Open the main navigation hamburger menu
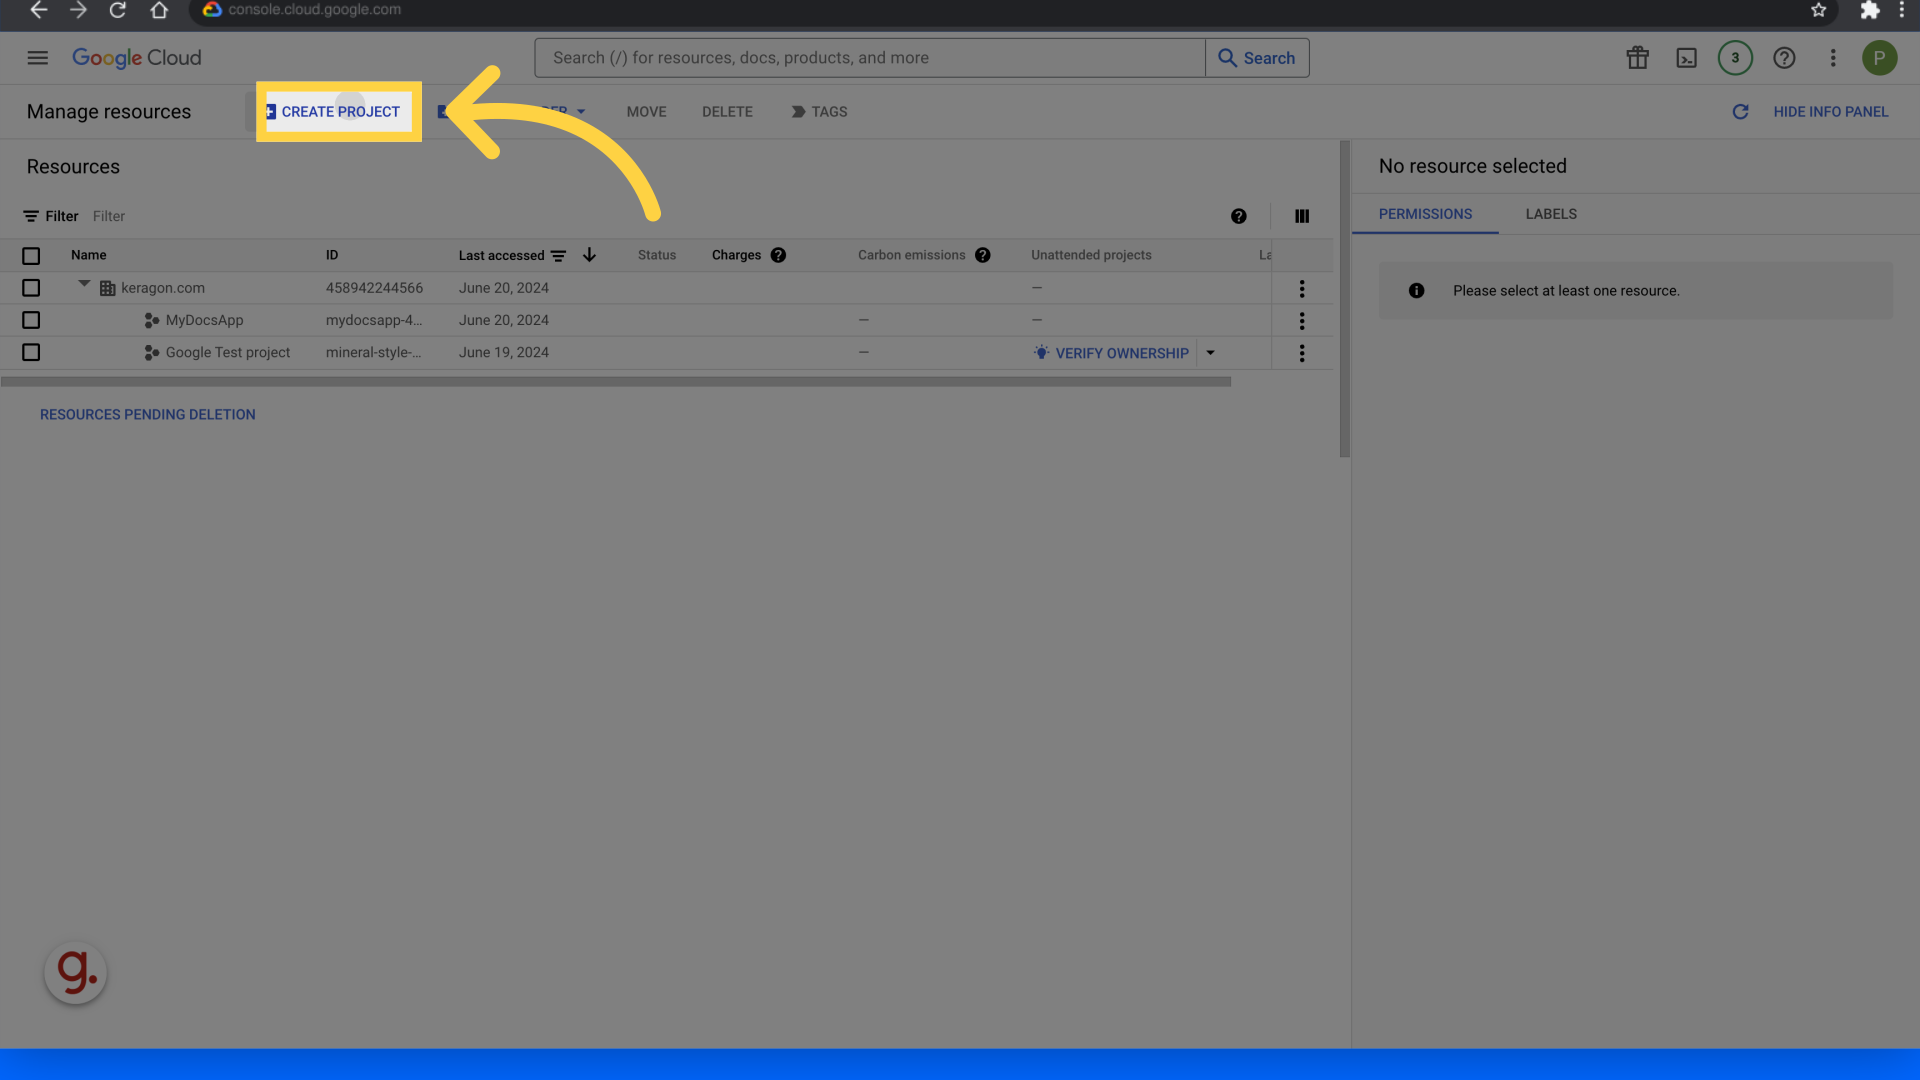Image resolution: width=1920 pixels, height=1080 pixels. (38, 58)
